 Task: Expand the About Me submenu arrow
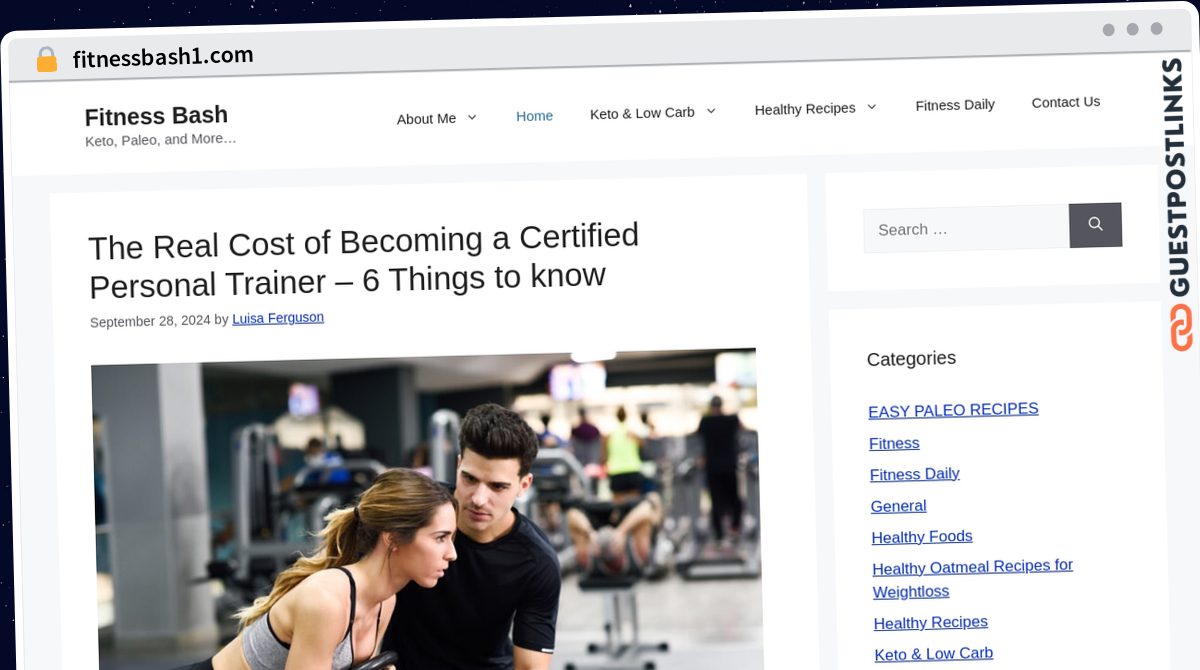472,117
